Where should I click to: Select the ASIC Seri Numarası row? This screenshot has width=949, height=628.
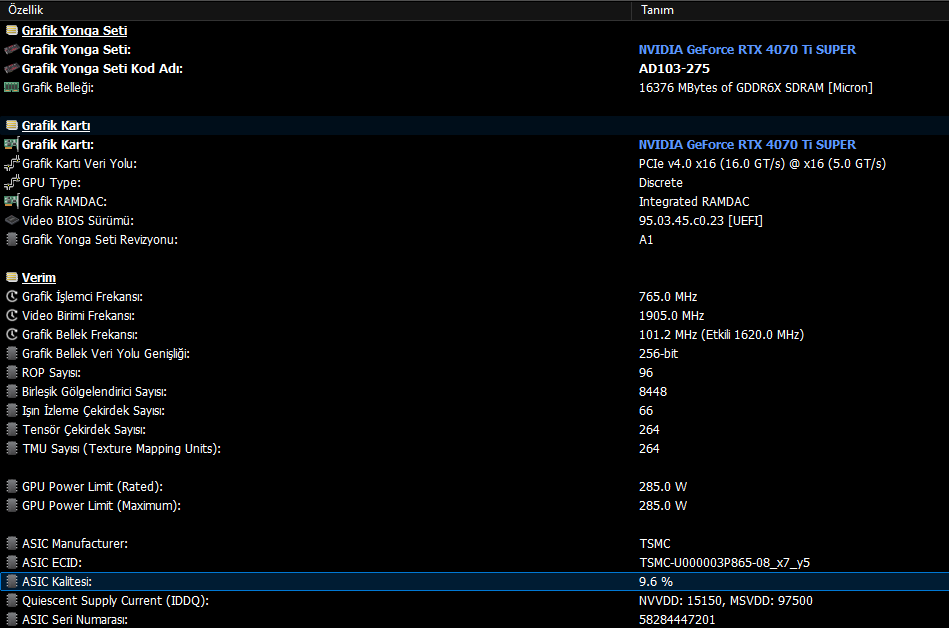[474, 620]
